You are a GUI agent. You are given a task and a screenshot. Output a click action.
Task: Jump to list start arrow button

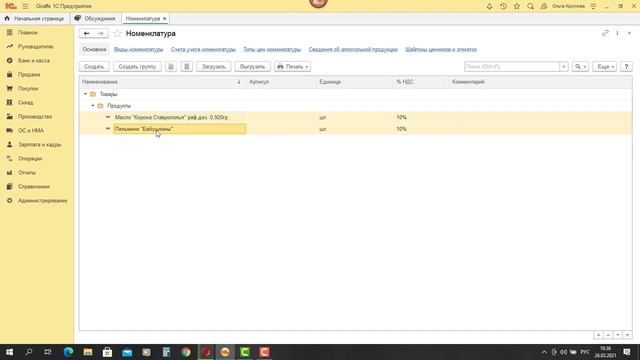point(598,335)
